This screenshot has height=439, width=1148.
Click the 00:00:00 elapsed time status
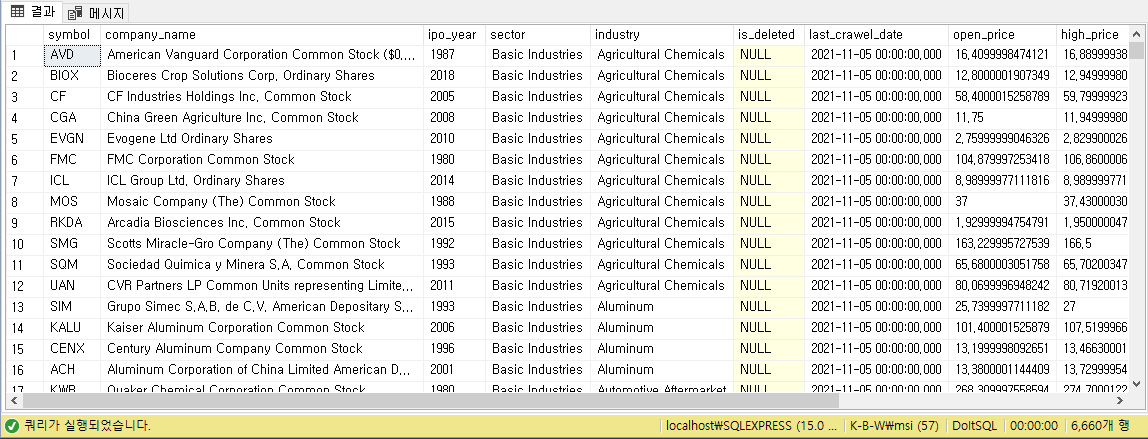click(x=1033, y=425)
